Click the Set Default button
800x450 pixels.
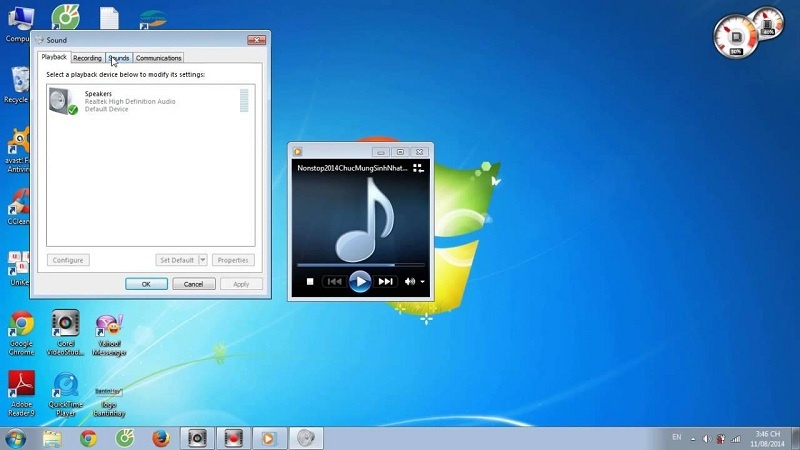coord(177,260)
